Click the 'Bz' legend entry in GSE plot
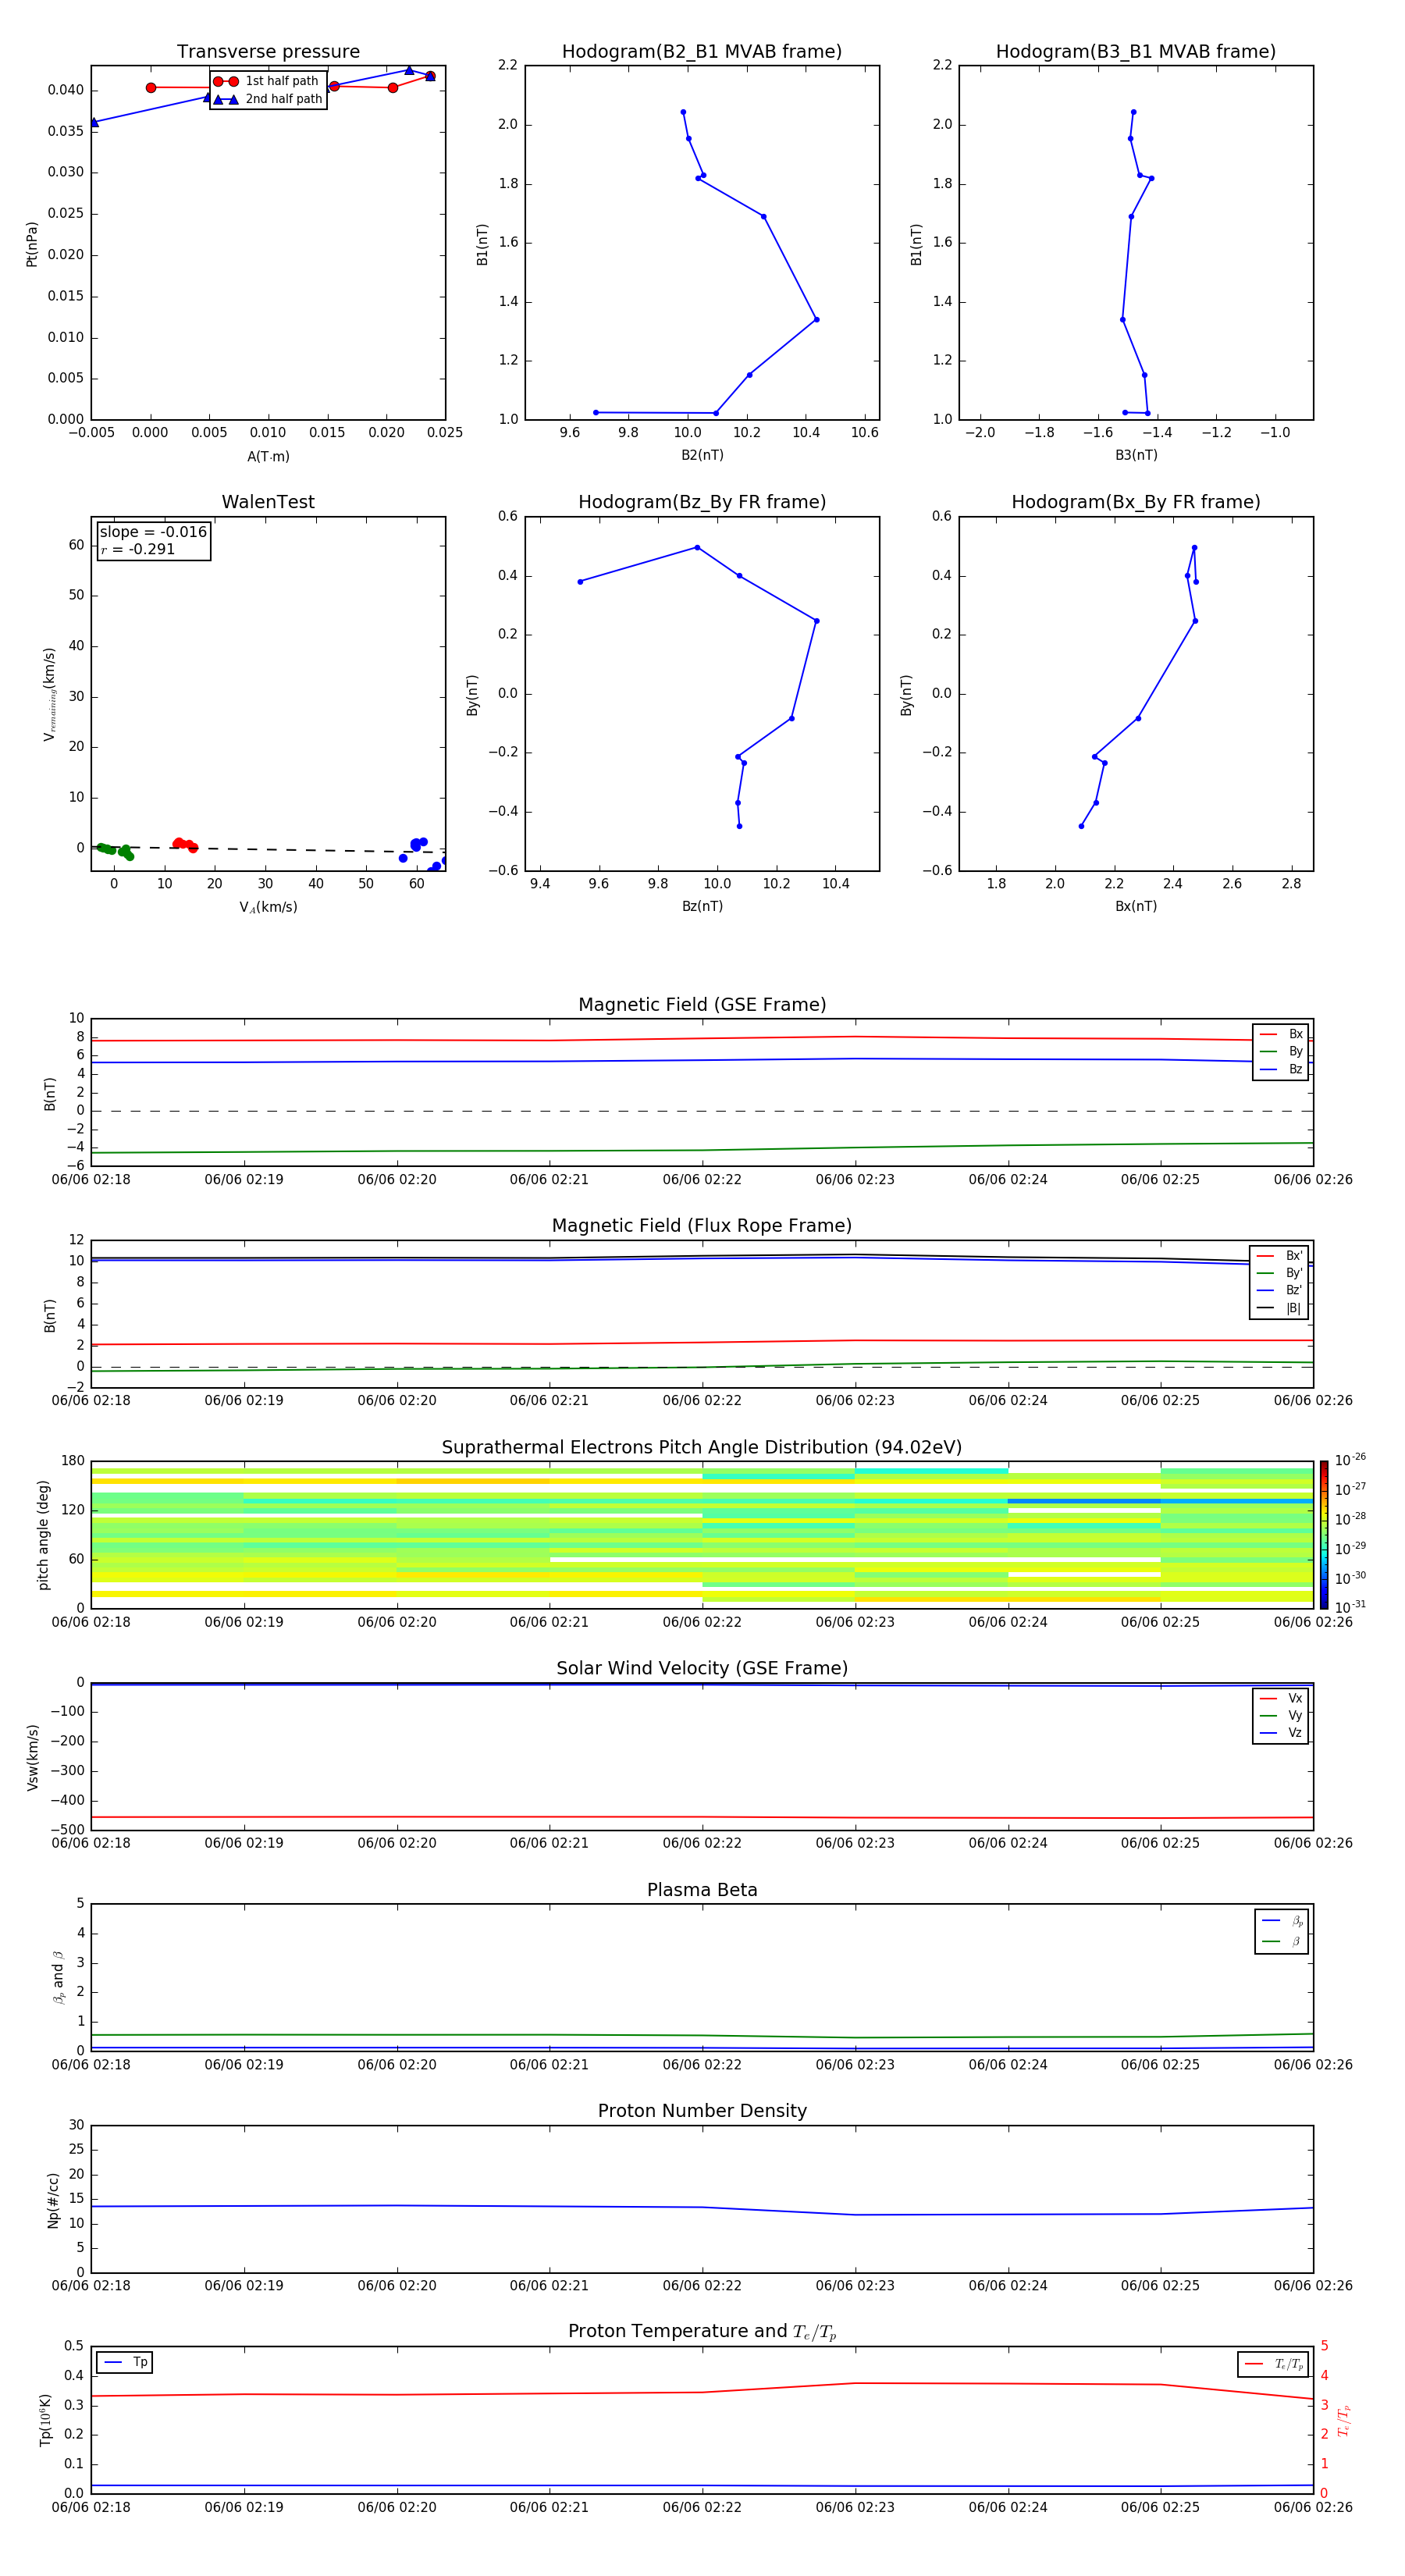 [x=1281, y=1070]
